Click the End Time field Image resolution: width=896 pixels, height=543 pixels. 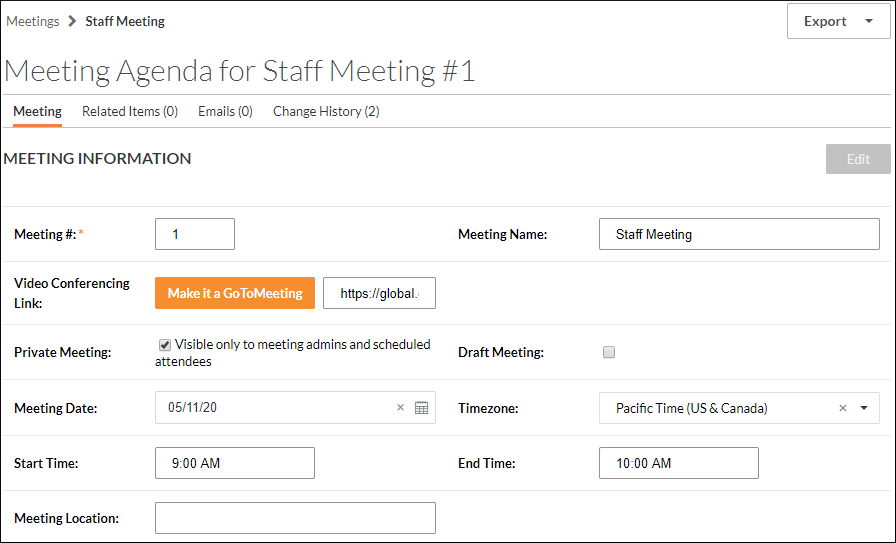[678, 463]
